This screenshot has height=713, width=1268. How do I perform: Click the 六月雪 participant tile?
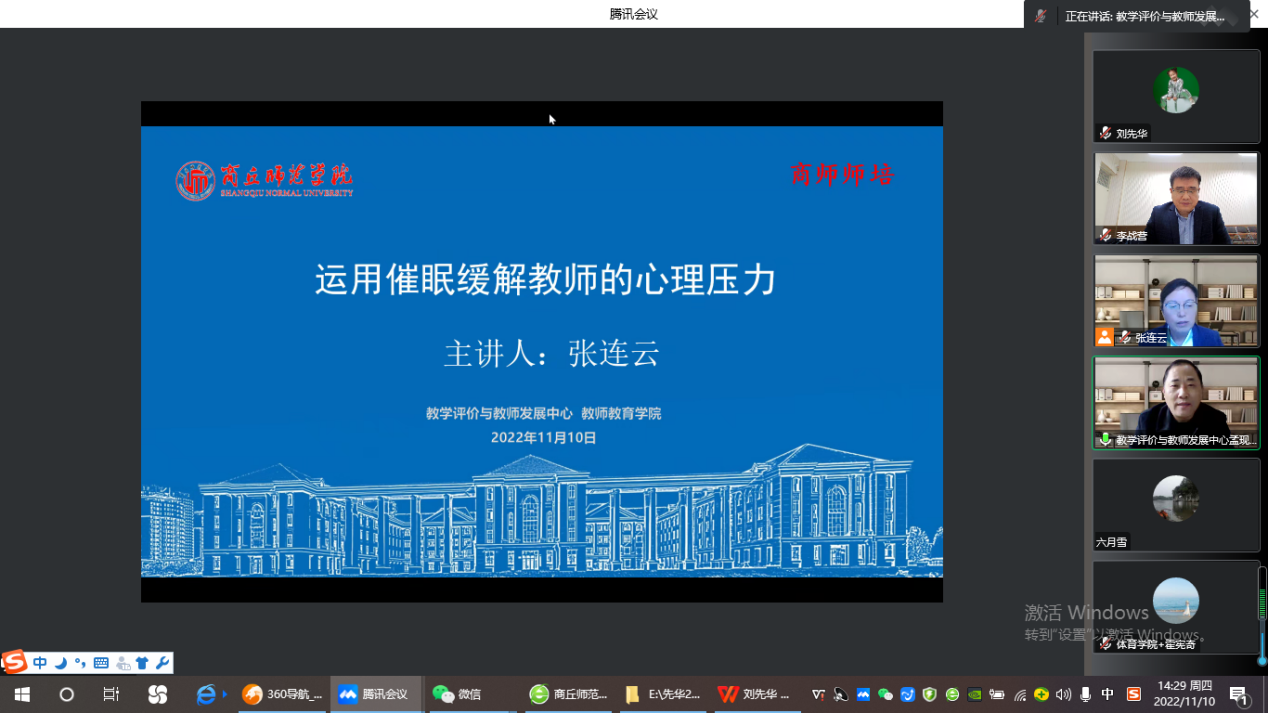(1175, 505)
